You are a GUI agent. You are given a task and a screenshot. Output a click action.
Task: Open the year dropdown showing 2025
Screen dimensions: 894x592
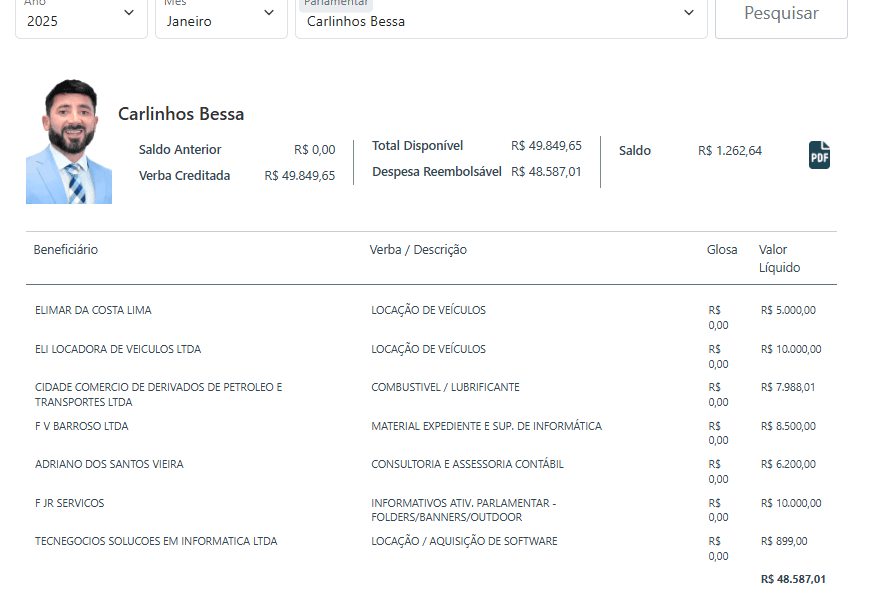click(x=81, y=18)
